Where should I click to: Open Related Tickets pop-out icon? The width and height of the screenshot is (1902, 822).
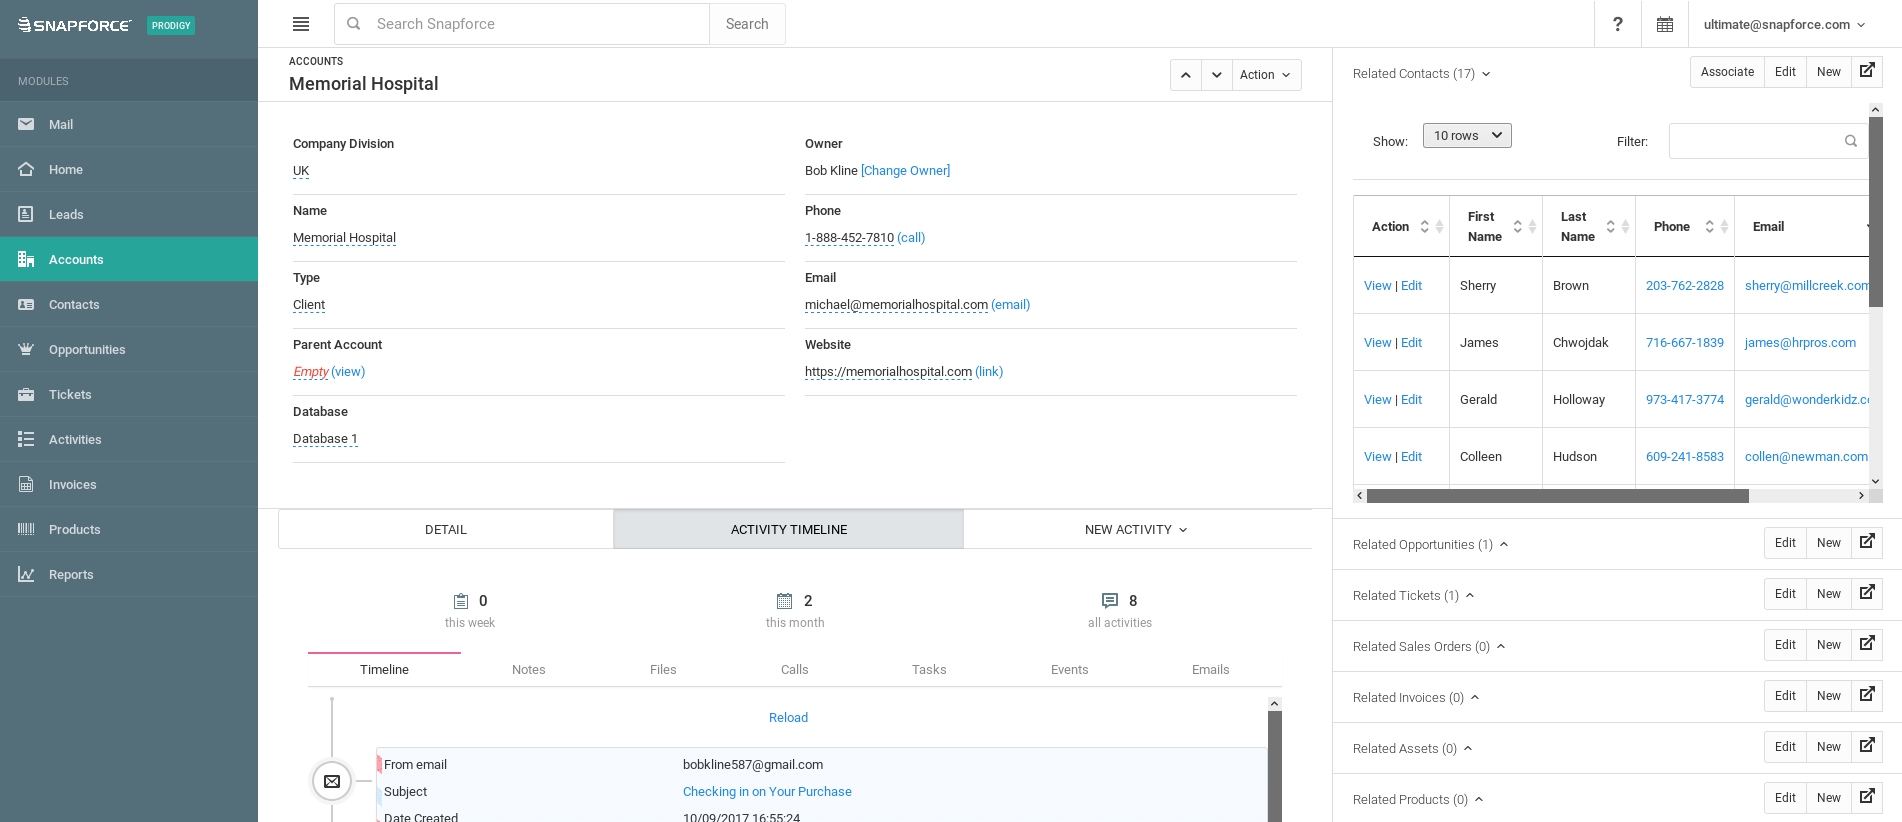pos(1867,593)
